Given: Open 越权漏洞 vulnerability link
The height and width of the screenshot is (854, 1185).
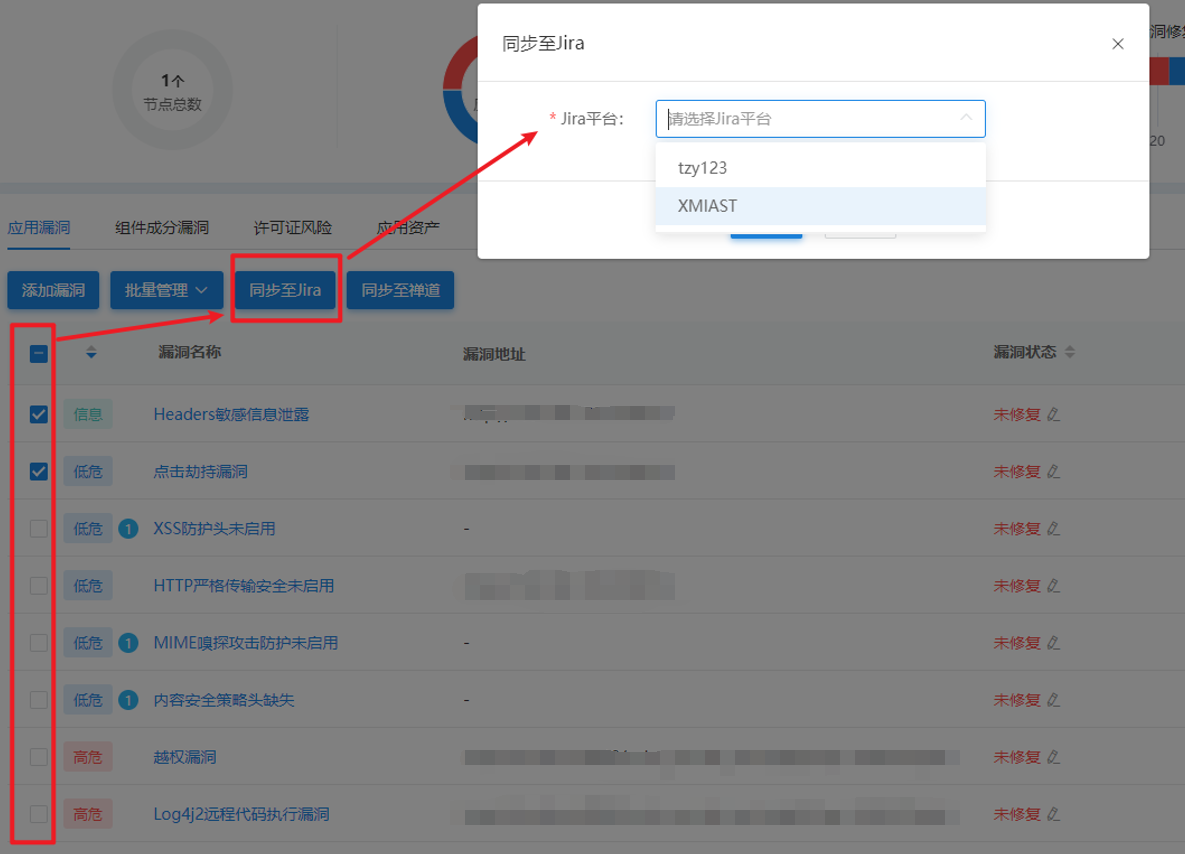Looking at the screenshot, I should [x=184, y=757].
